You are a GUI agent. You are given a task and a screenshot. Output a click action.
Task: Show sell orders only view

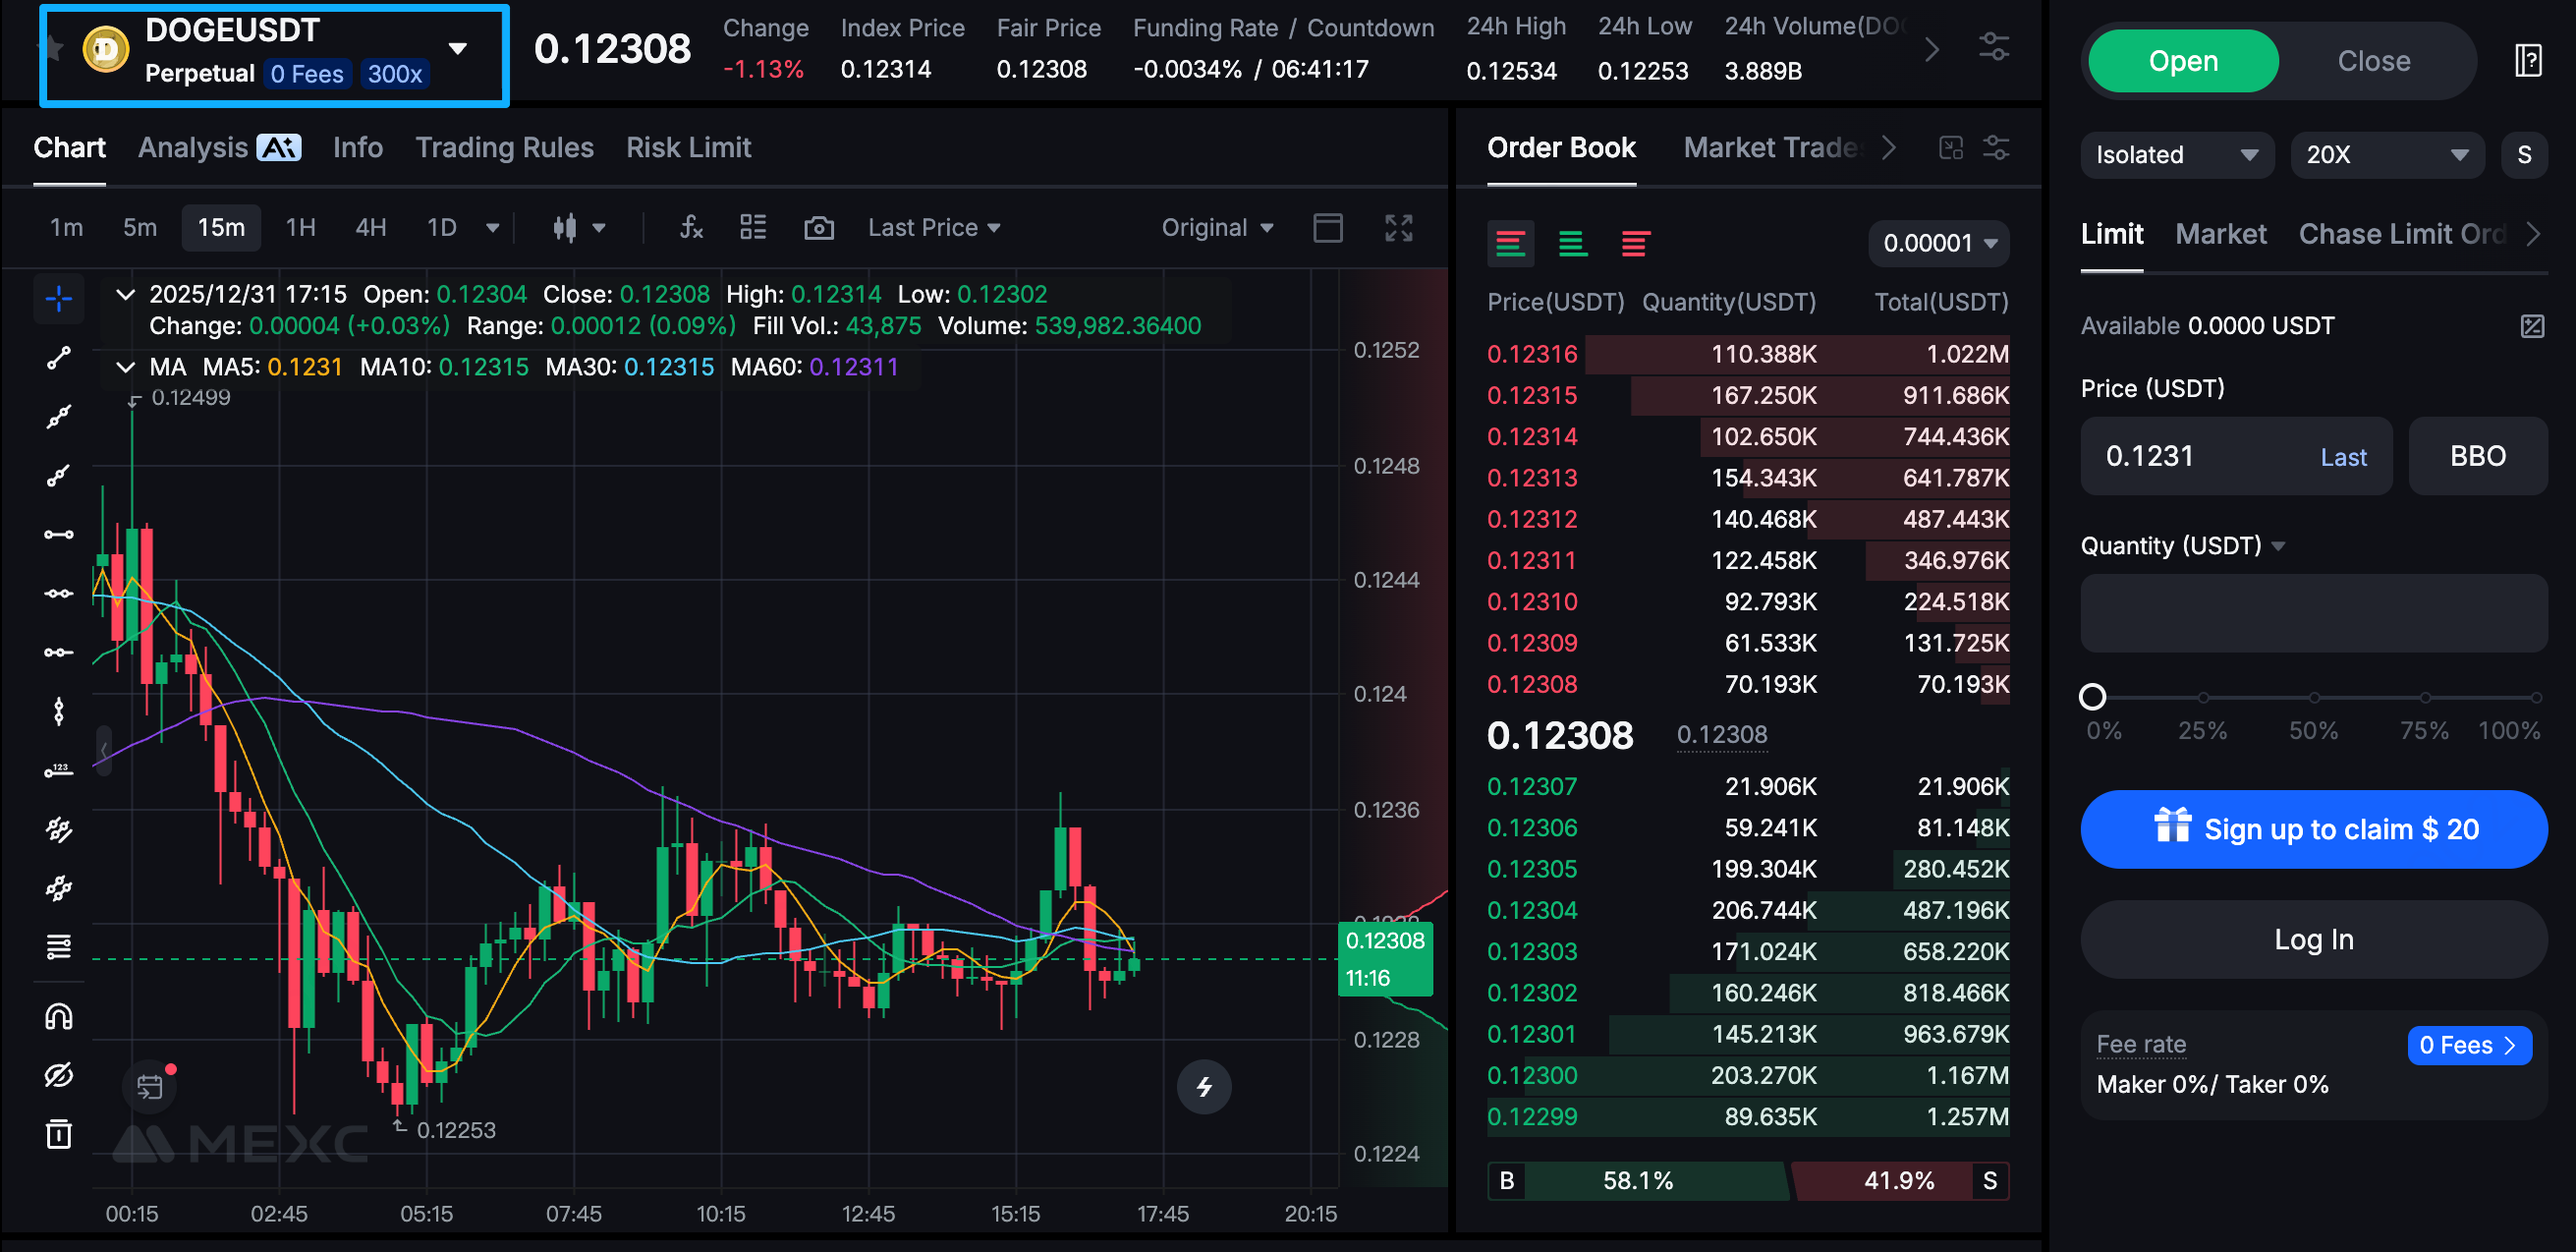pos(1635,243)
